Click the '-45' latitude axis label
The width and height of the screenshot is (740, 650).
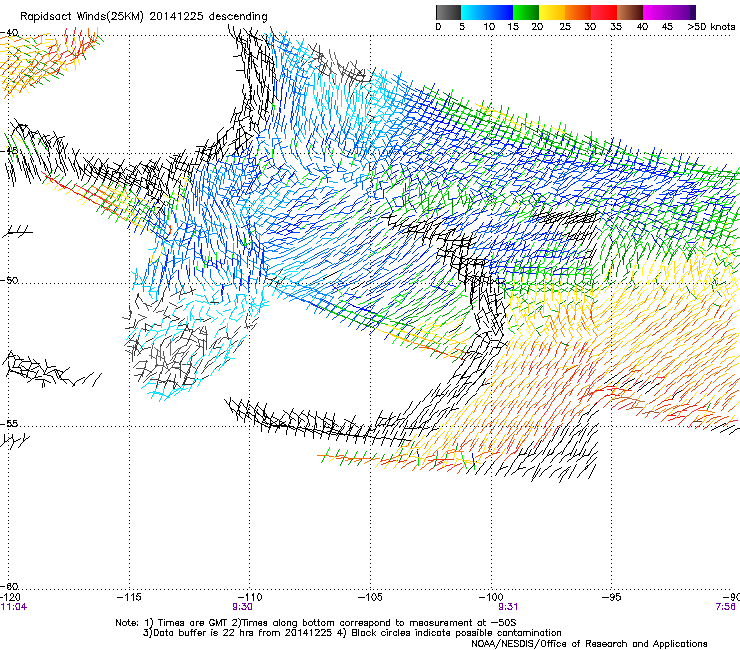point(9,151)
